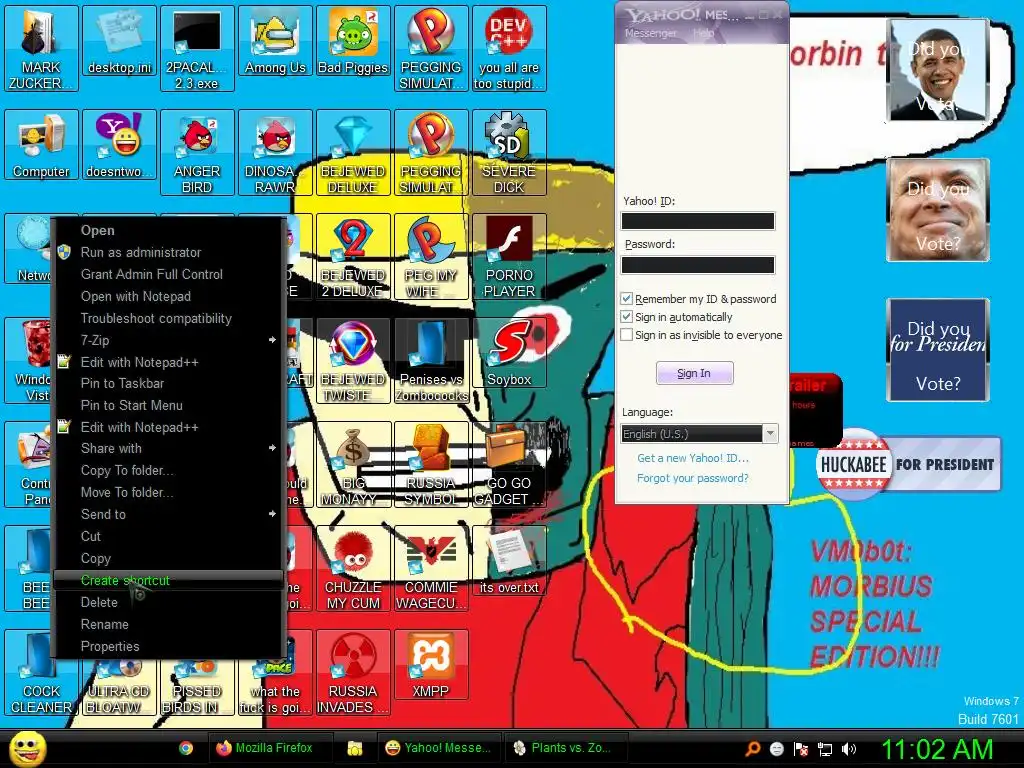Select the BEJEWED DELUXE gem icon
This screenshot has width=1024, height=768.
(353, 153)
